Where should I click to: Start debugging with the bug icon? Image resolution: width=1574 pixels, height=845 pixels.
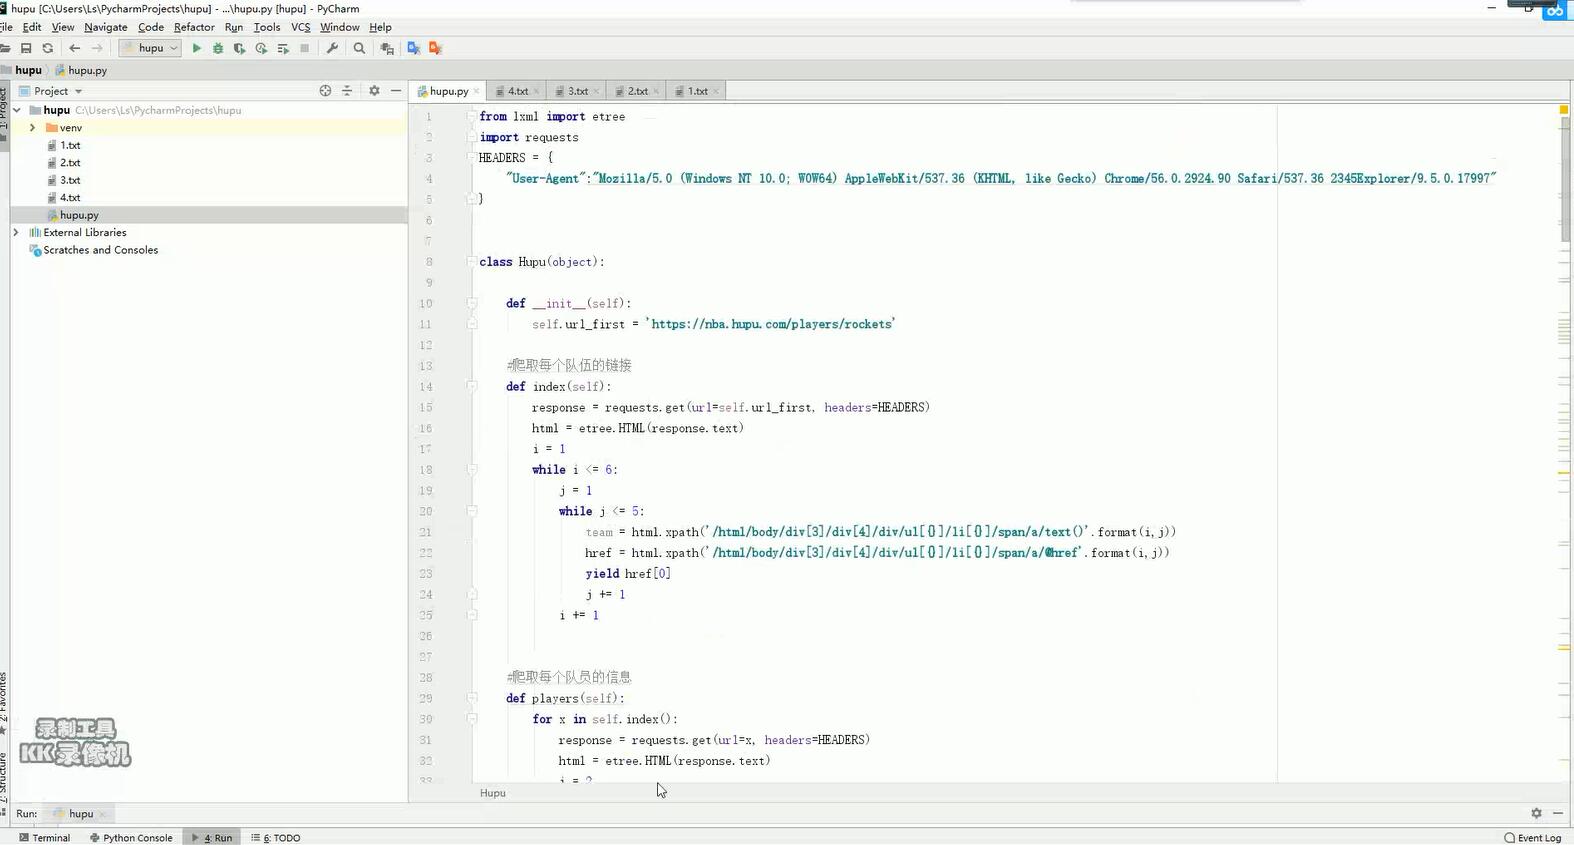[x=218, y=48]
